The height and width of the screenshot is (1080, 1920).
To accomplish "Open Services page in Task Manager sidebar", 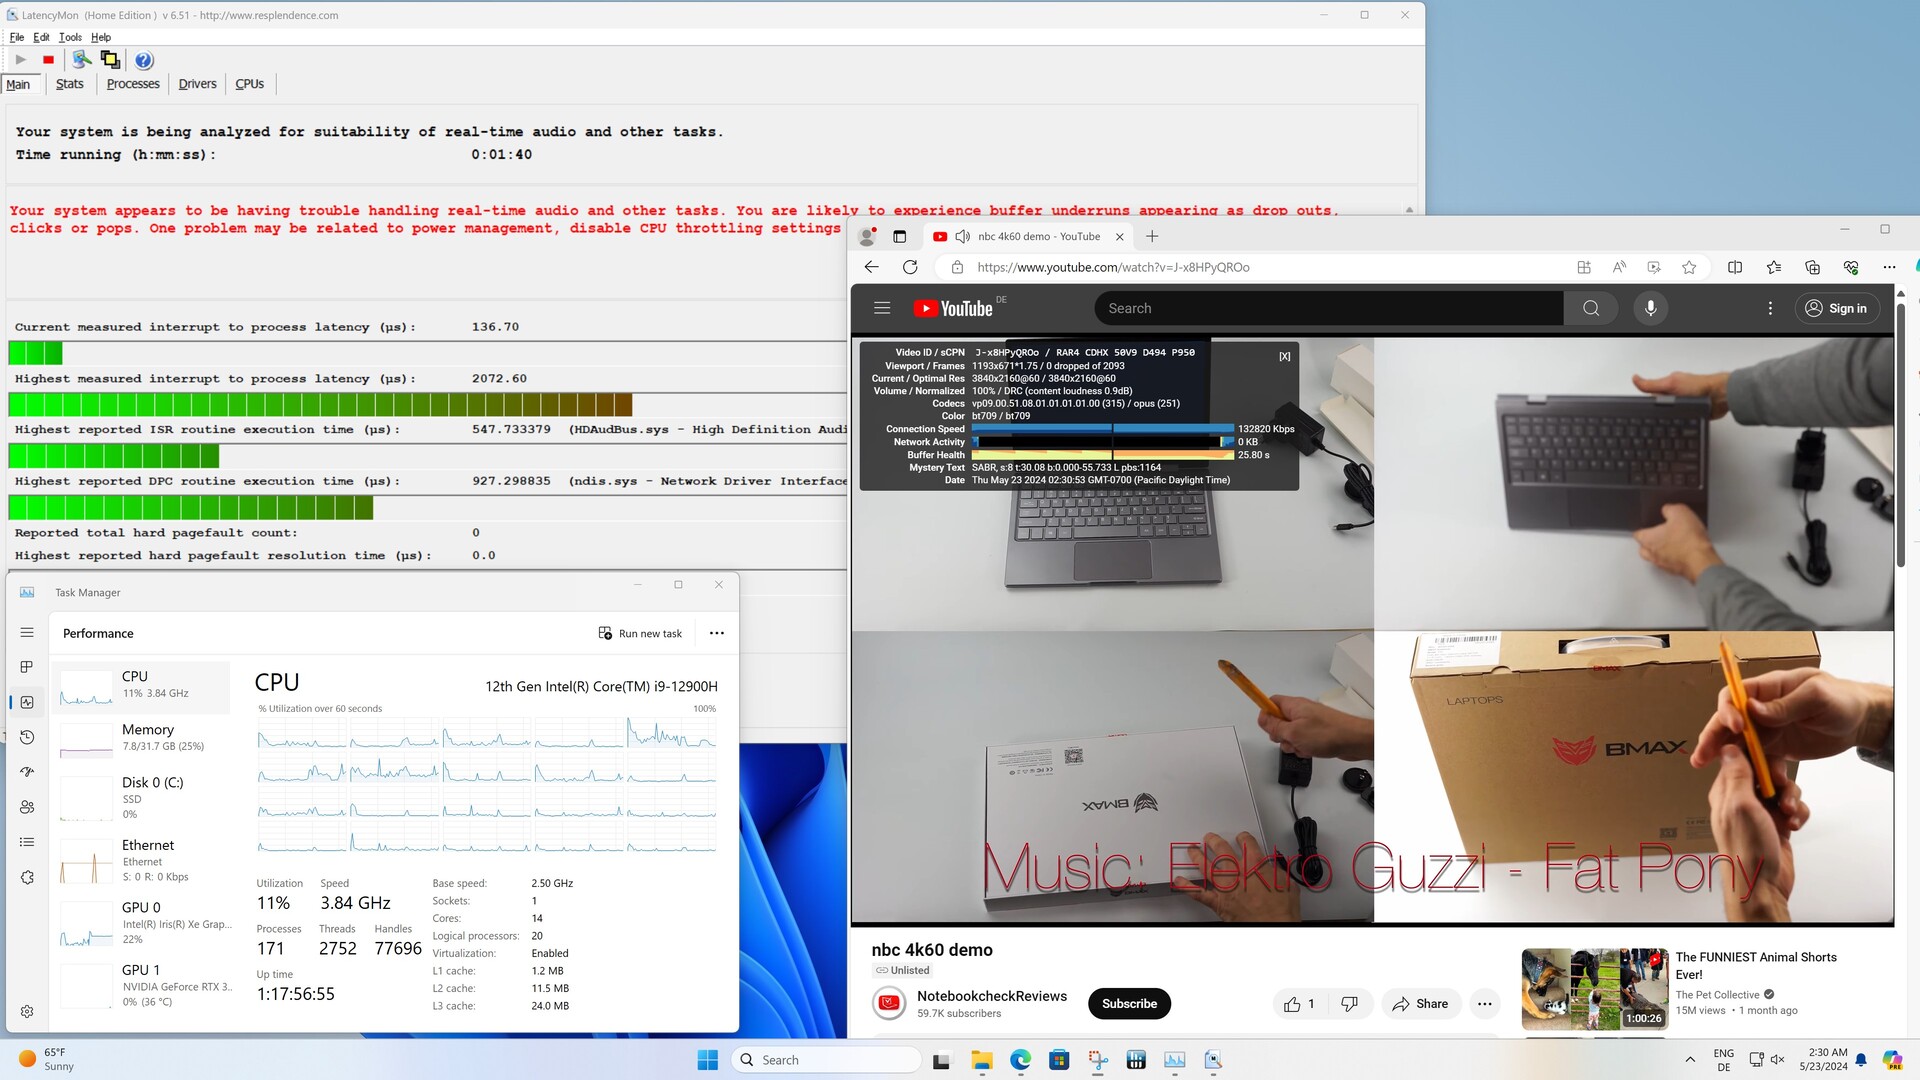I will click(x=27, y=877).
